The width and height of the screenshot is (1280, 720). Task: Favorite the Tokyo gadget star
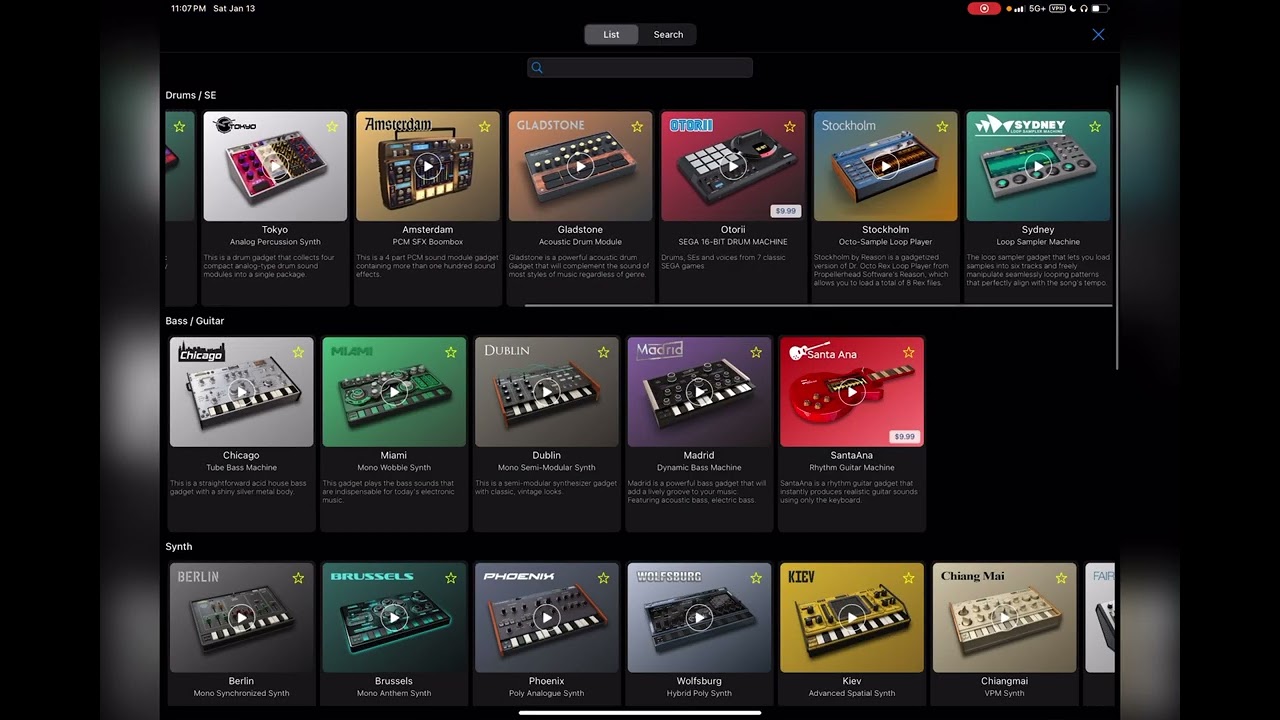point(332,127)
